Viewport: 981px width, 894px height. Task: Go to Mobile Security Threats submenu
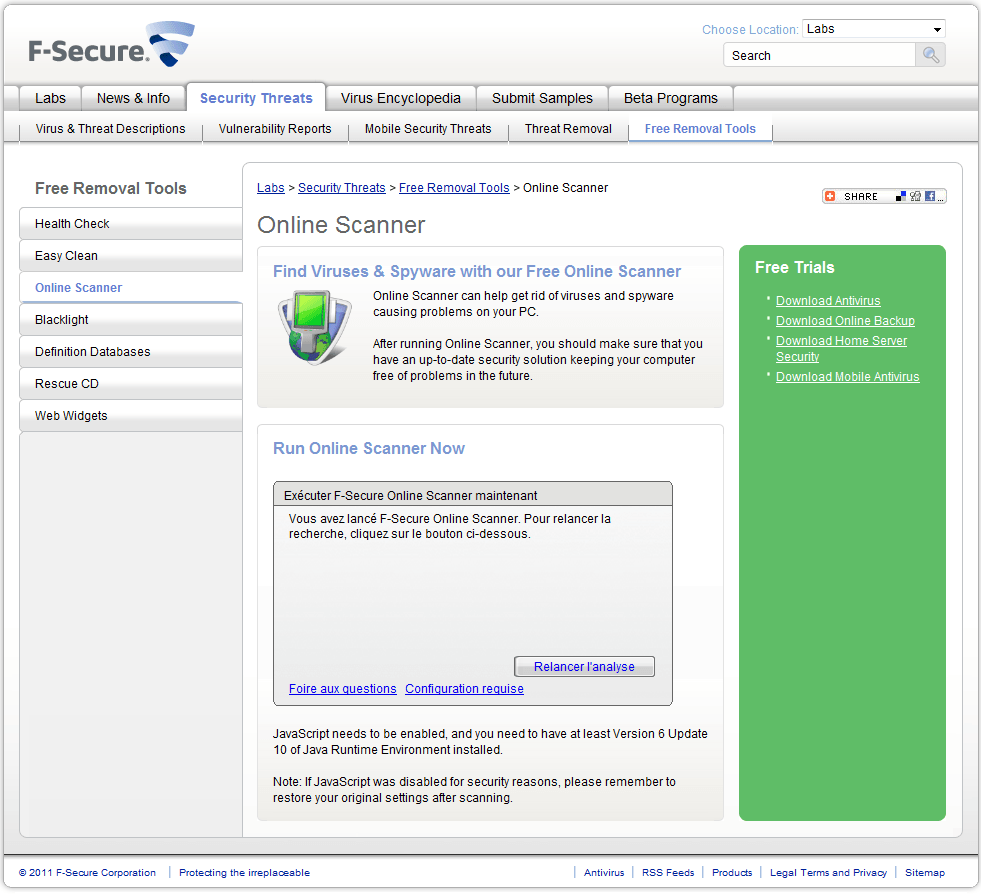point(428,129)
